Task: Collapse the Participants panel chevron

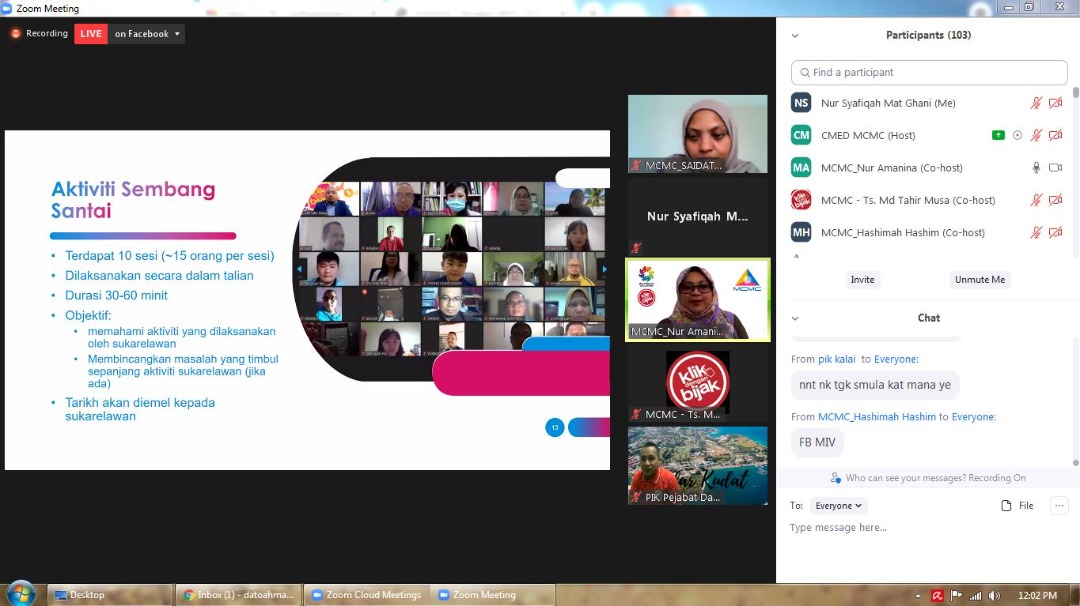Action: 795,35
